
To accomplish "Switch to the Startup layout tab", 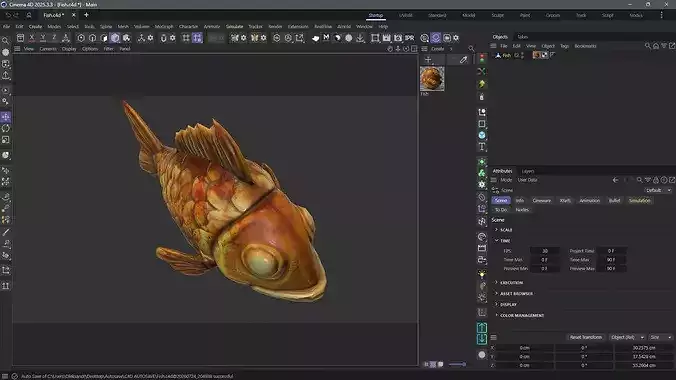I will tap(376, 15).
